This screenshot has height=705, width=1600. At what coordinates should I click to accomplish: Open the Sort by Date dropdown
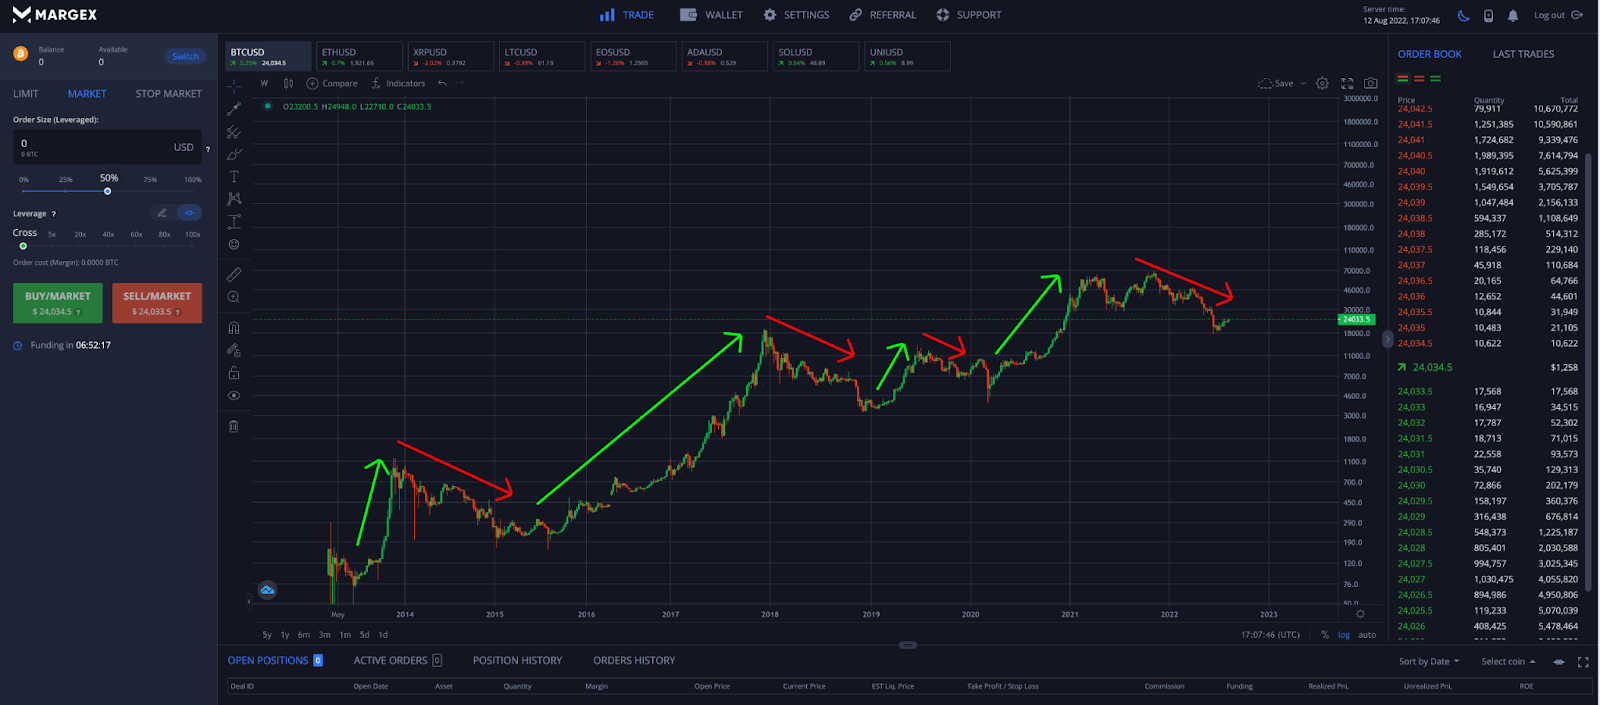click(x=1429, y=662)
